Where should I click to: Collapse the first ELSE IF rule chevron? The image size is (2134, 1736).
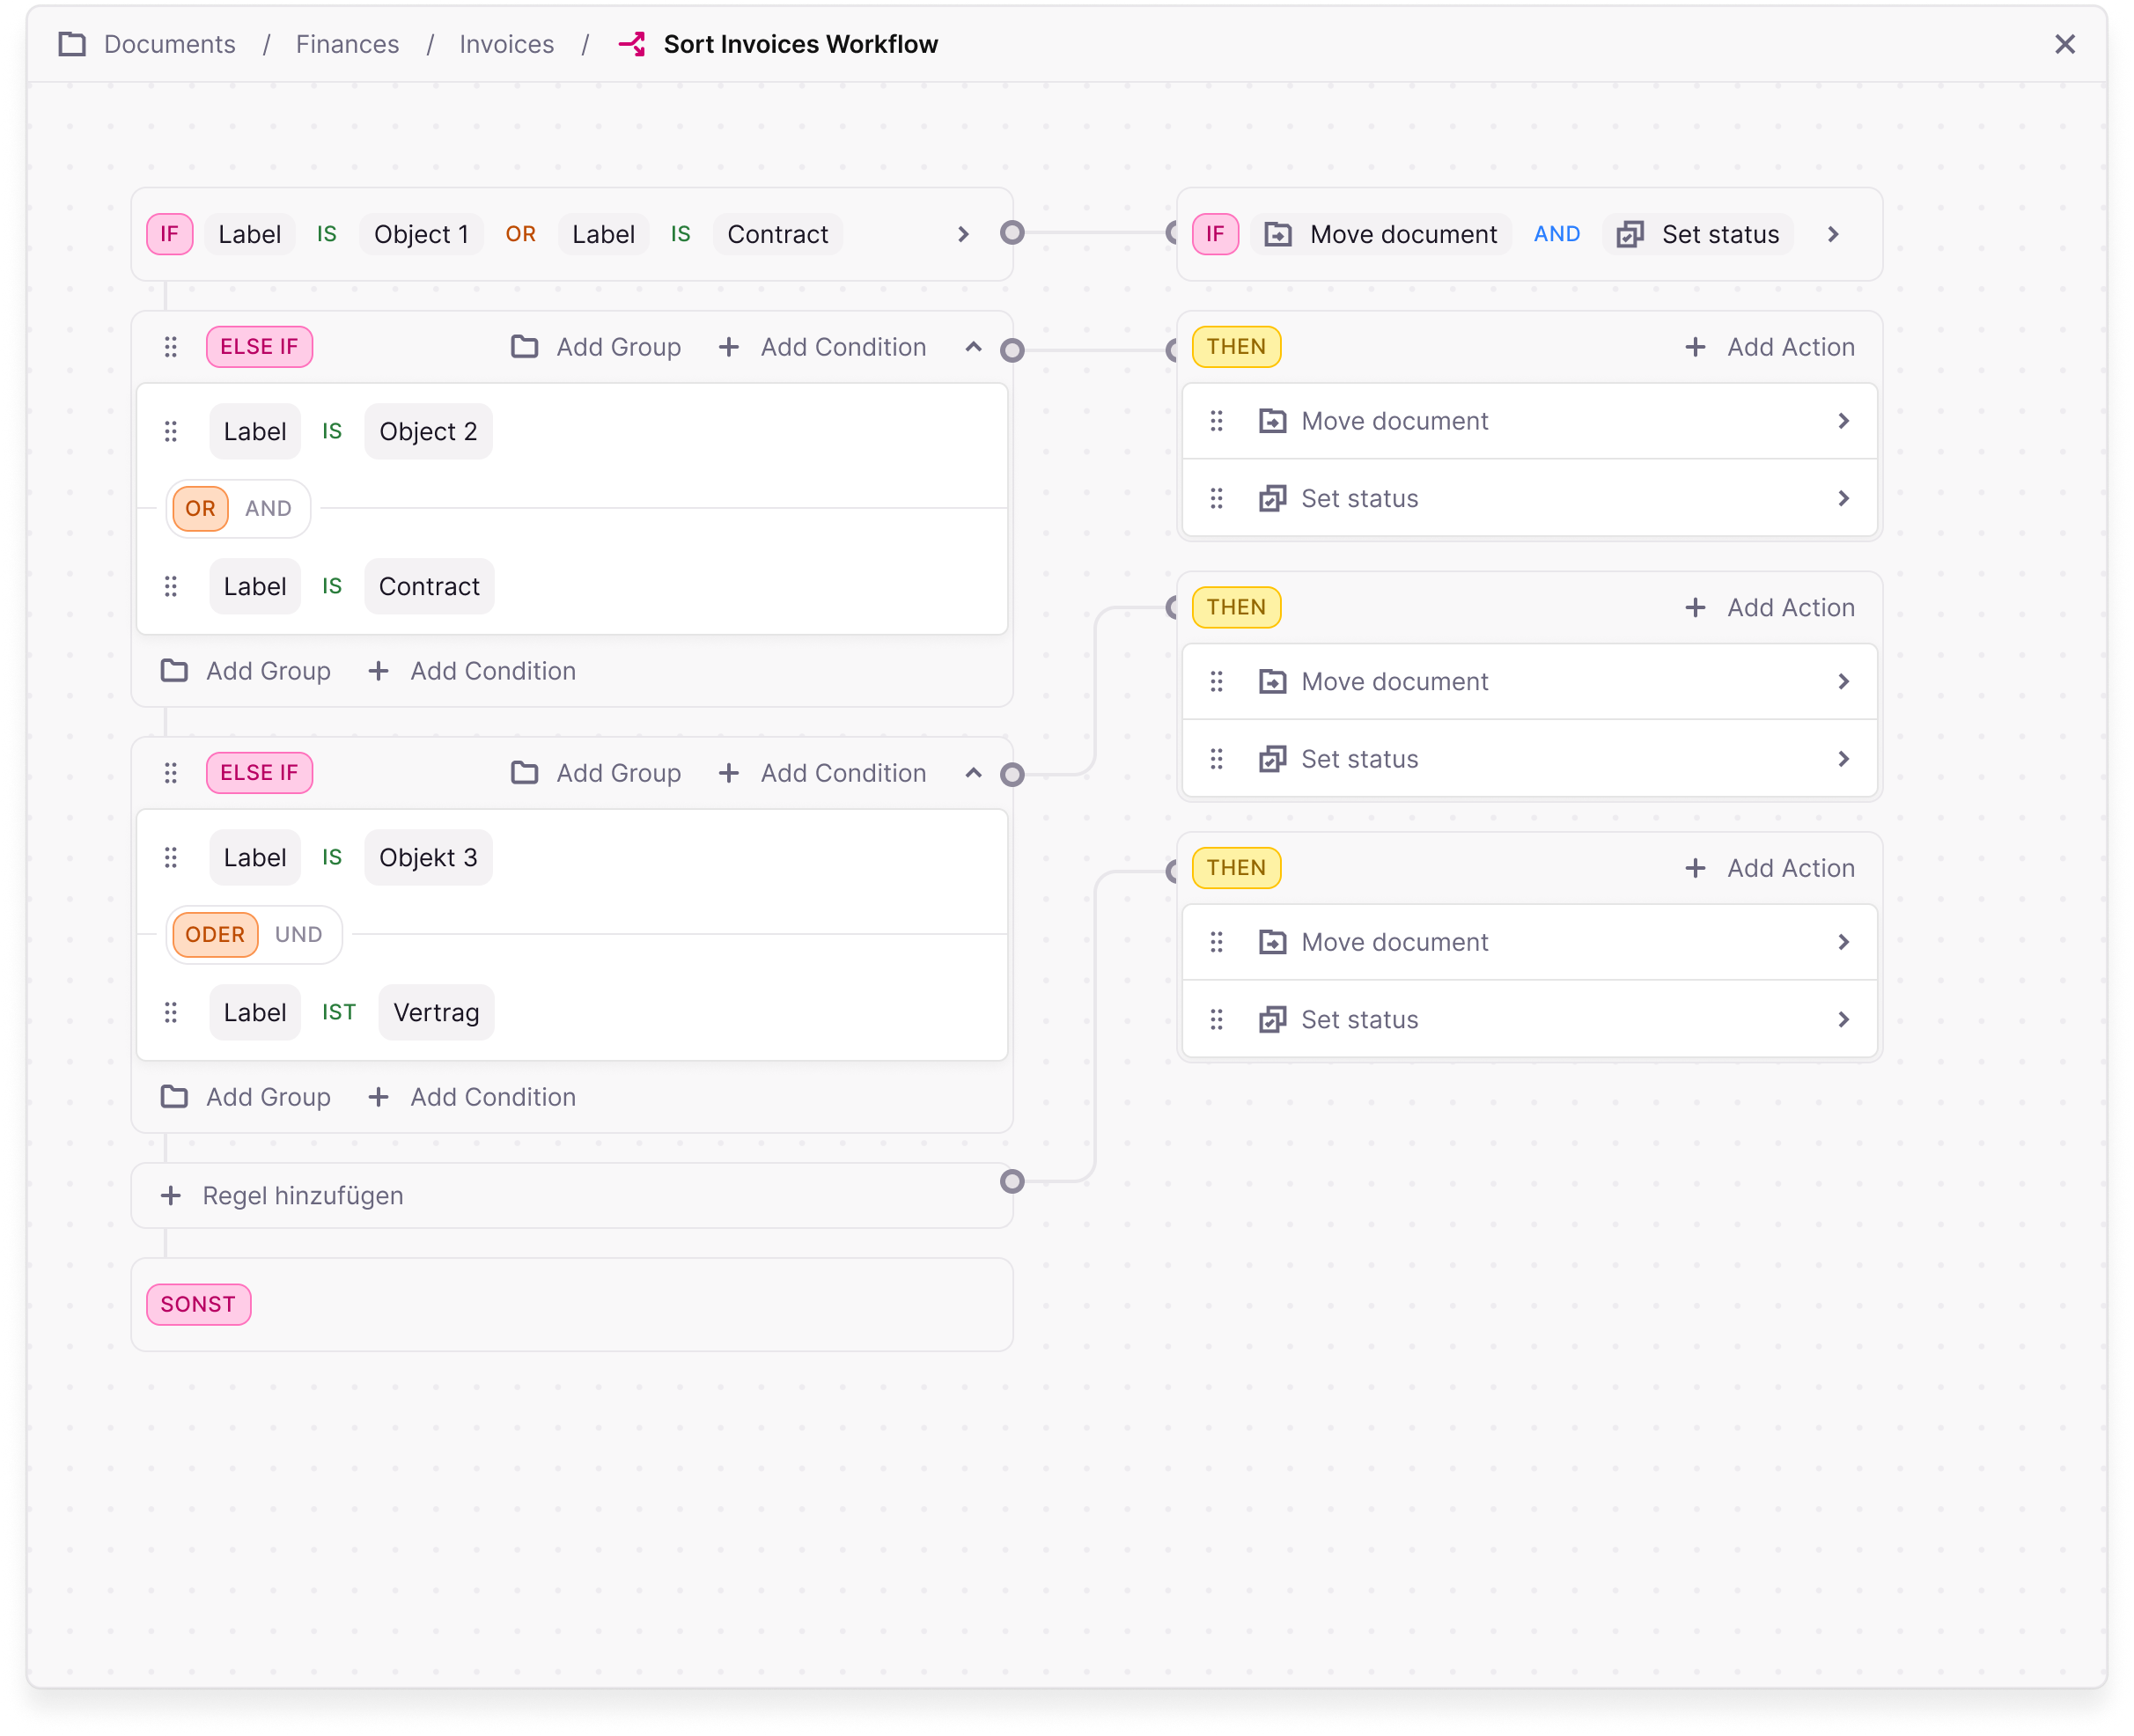coord(973,347)
